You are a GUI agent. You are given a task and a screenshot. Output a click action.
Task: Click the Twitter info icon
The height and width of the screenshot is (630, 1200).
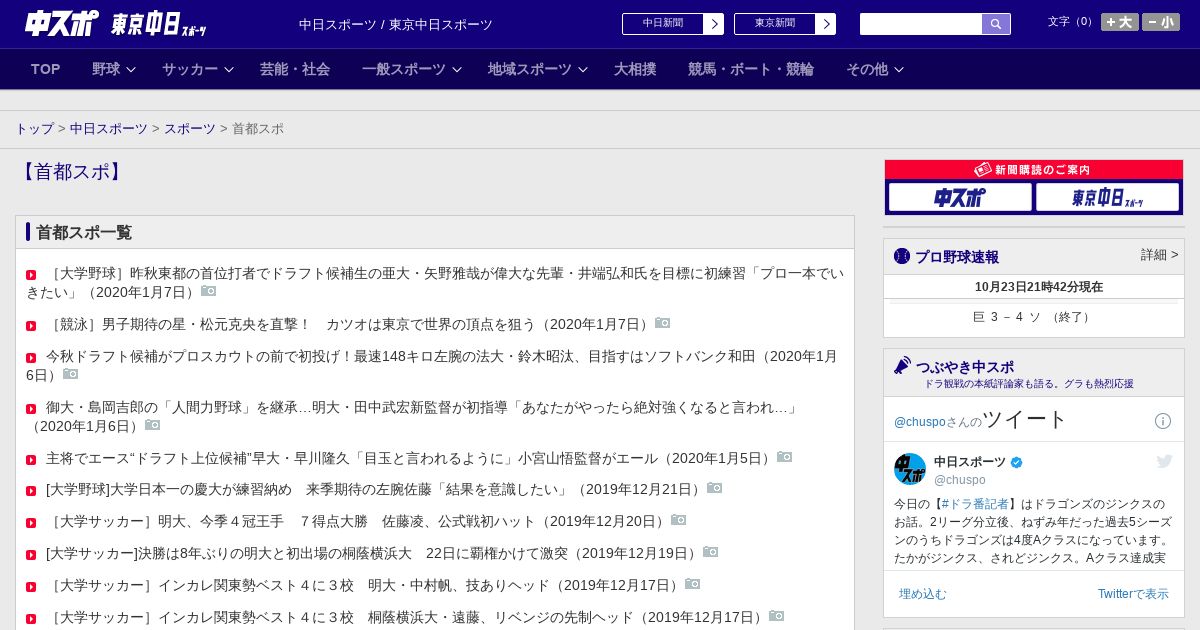[1163, 421]
